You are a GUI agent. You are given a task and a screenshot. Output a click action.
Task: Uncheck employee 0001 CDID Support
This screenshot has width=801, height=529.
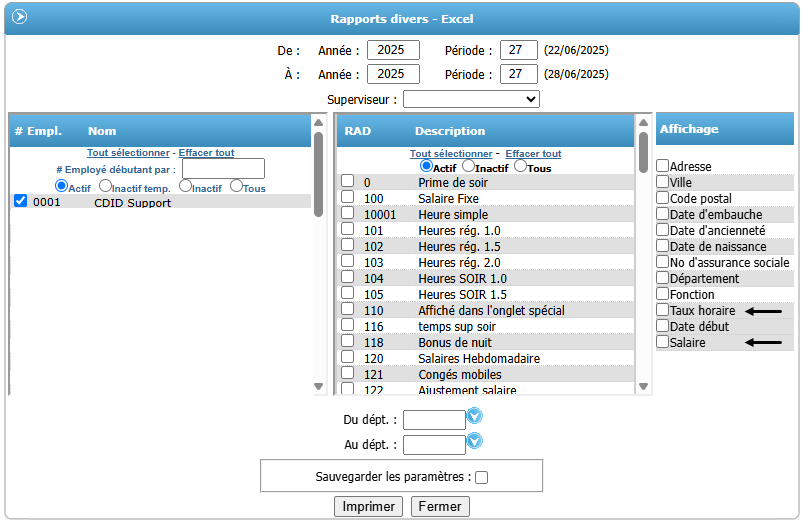tap(21, 202)
